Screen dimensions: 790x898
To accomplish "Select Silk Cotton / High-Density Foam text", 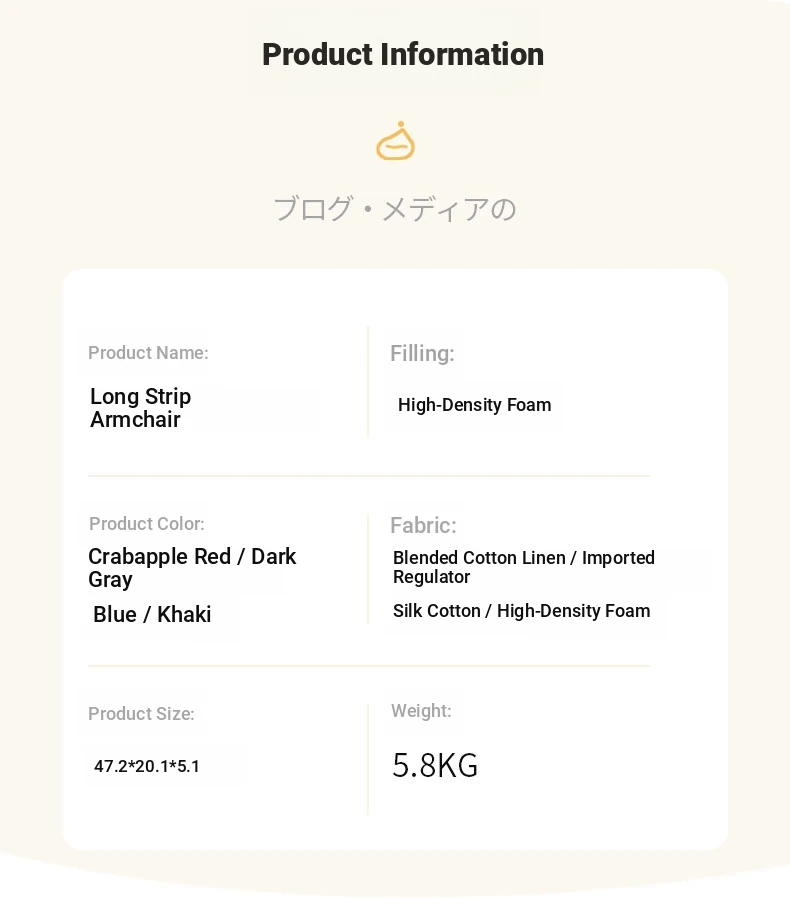I will pyautogui.click(x=521, y=611).
